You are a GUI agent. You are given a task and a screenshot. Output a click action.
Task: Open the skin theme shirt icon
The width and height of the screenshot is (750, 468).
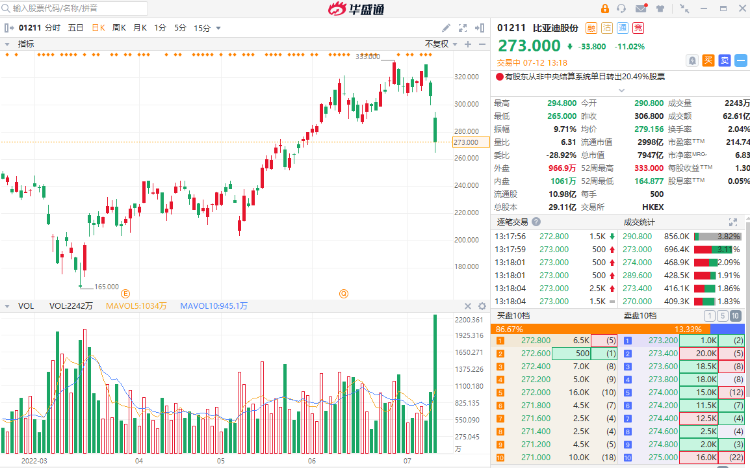pos(660,9)
